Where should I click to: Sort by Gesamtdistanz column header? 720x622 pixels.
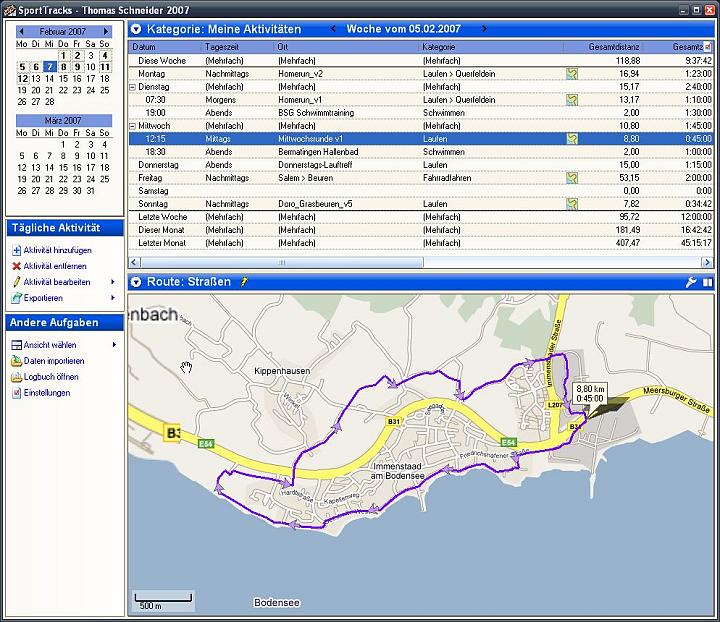[x=602, y=47]
